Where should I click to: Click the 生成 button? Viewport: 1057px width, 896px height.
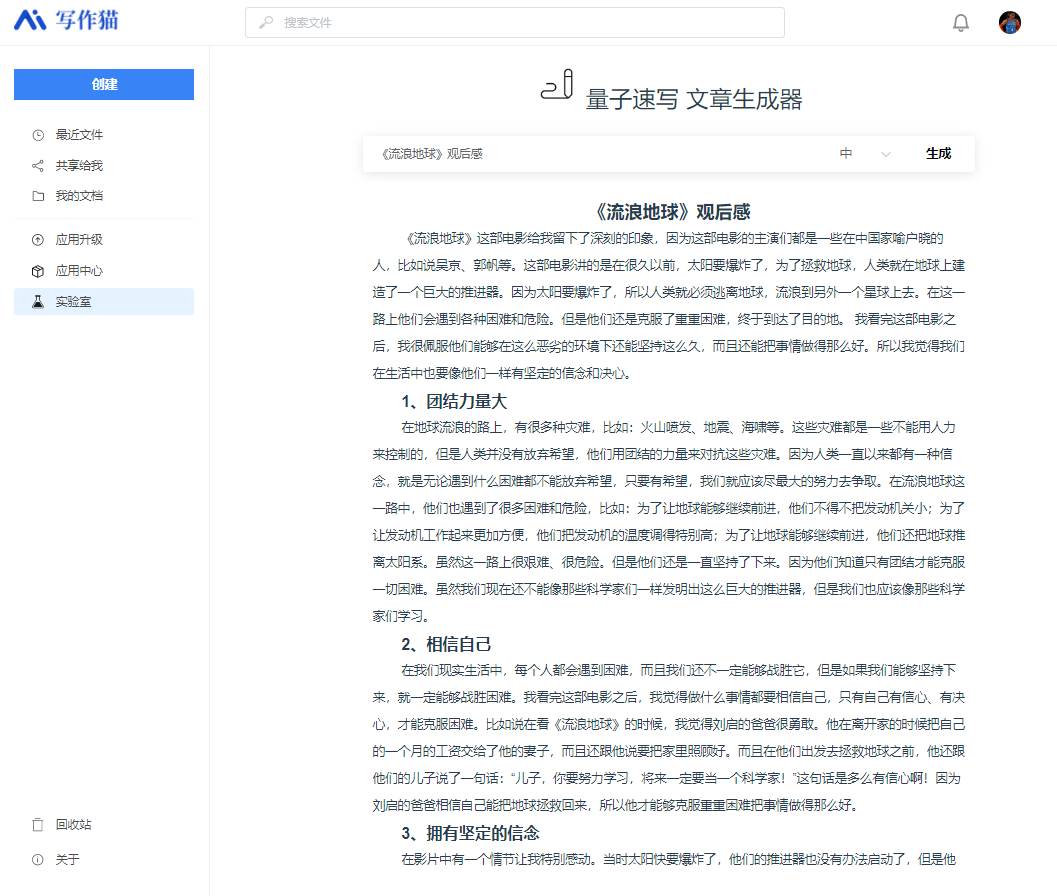point(938,154)
